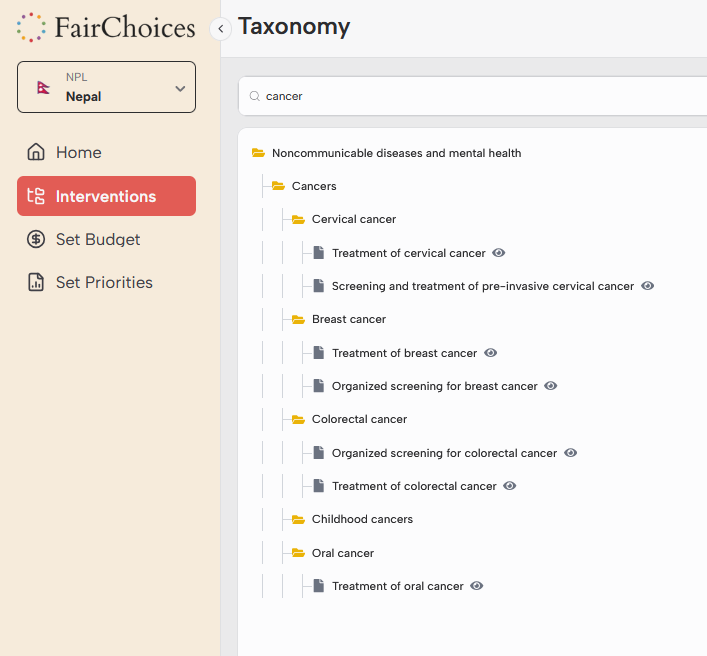This screenshot has height=656, width=707.
Task: Open Treatment of colorectal cancer intervention
Action: point(414,486)
